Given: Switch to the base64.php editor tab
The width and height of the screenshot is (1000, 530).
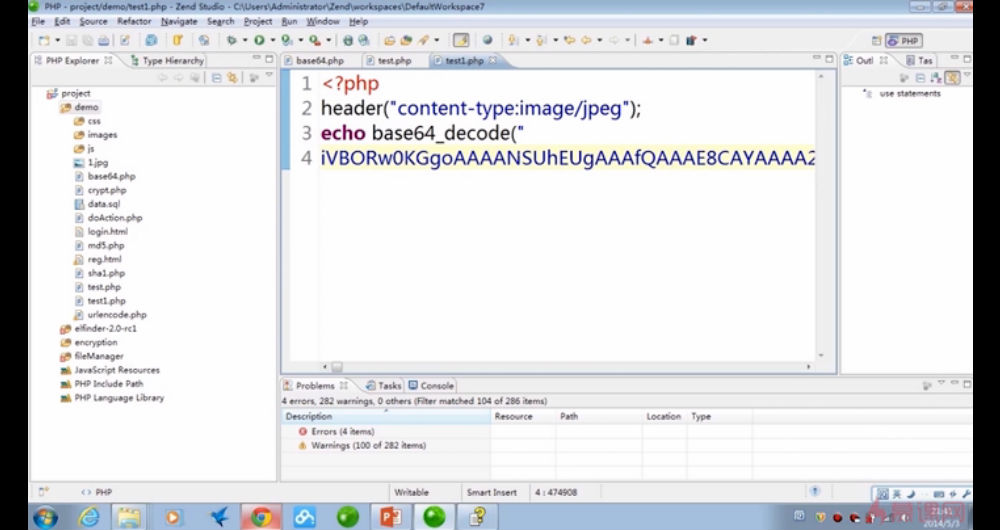Looking at the screenshot, I should [x=320, y=61].
